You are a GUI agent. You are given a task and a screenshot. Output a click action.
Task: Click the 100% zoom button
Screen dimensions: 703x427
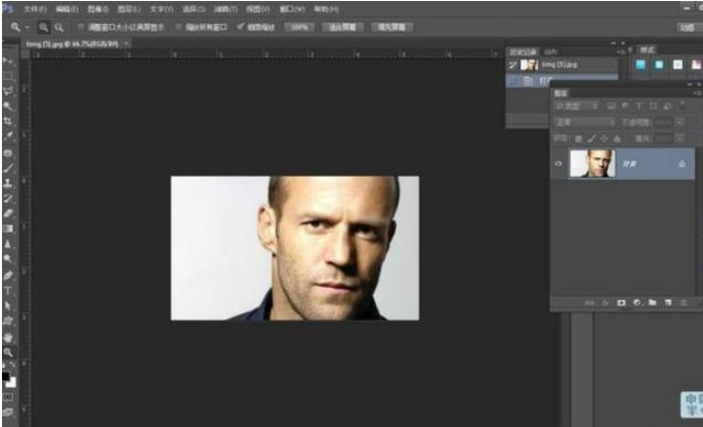(299, 27)
